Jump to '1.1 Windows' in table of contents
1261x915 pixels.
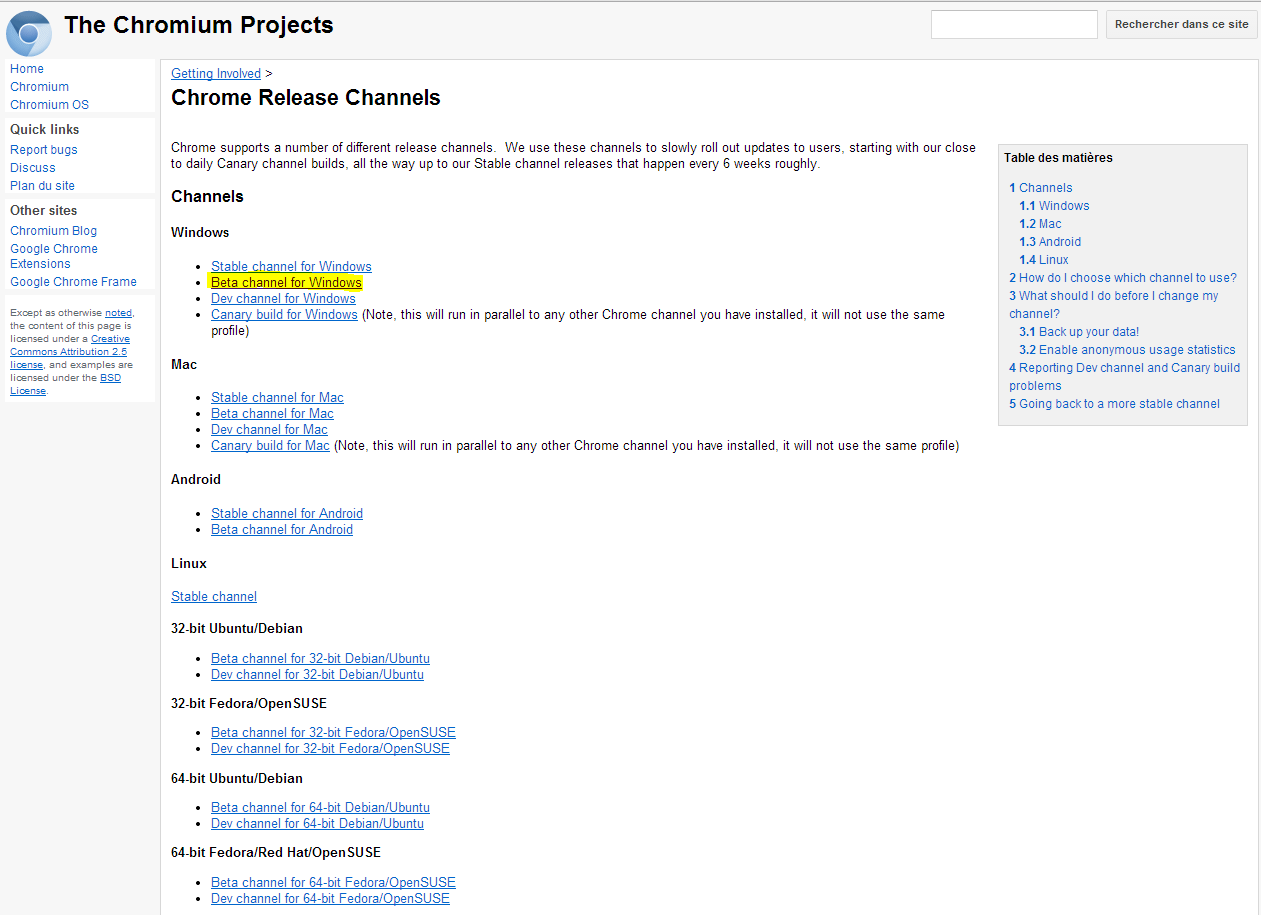[1054, 206]
